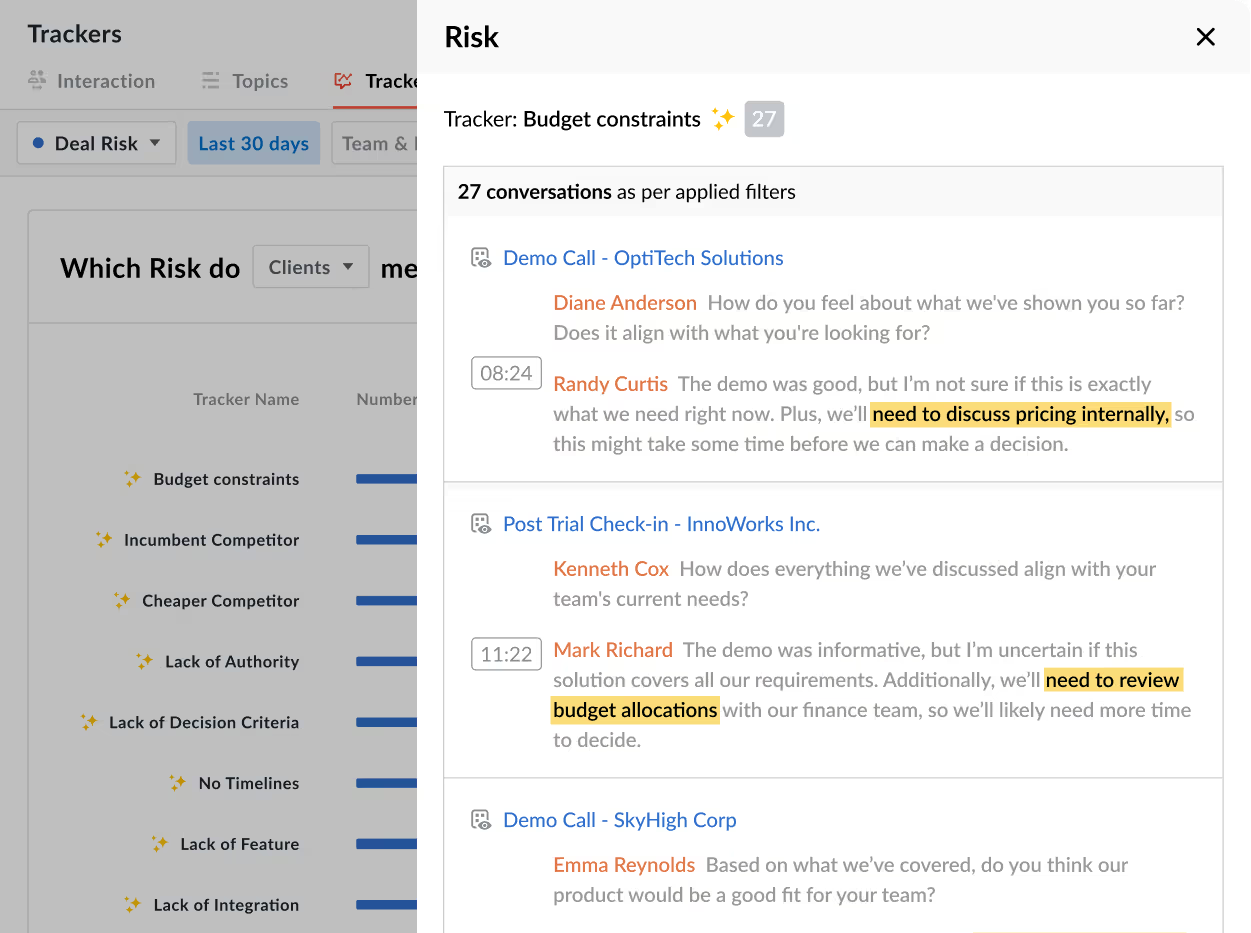Click the 27 conversations count badge

pos(764,119)
